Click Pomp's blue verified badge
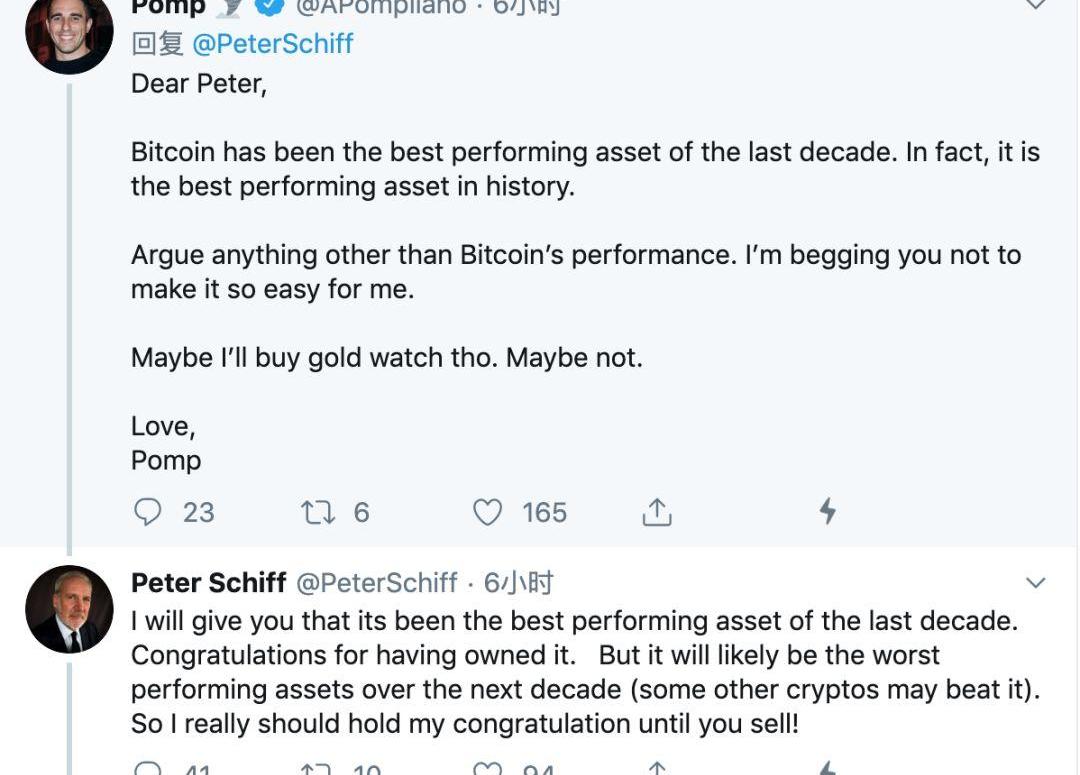1080x775 pixels. tap(270, 7)
